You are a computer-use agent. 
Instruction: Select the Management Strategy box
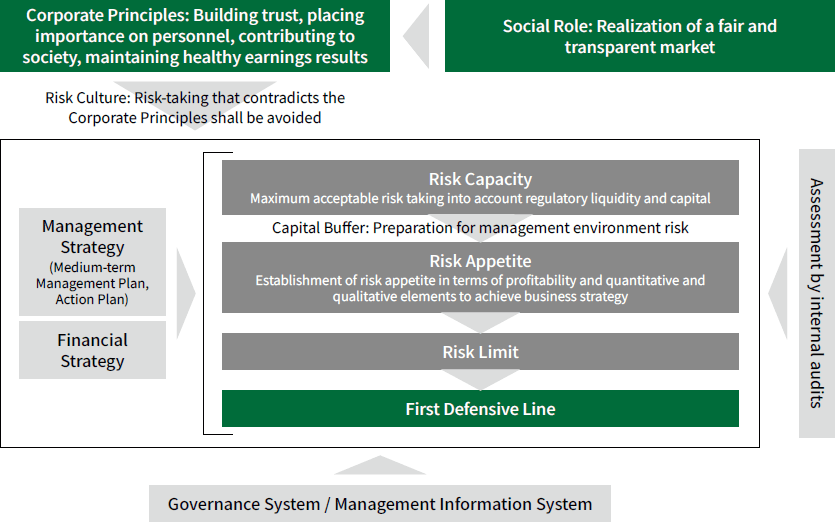pos(92,261)
